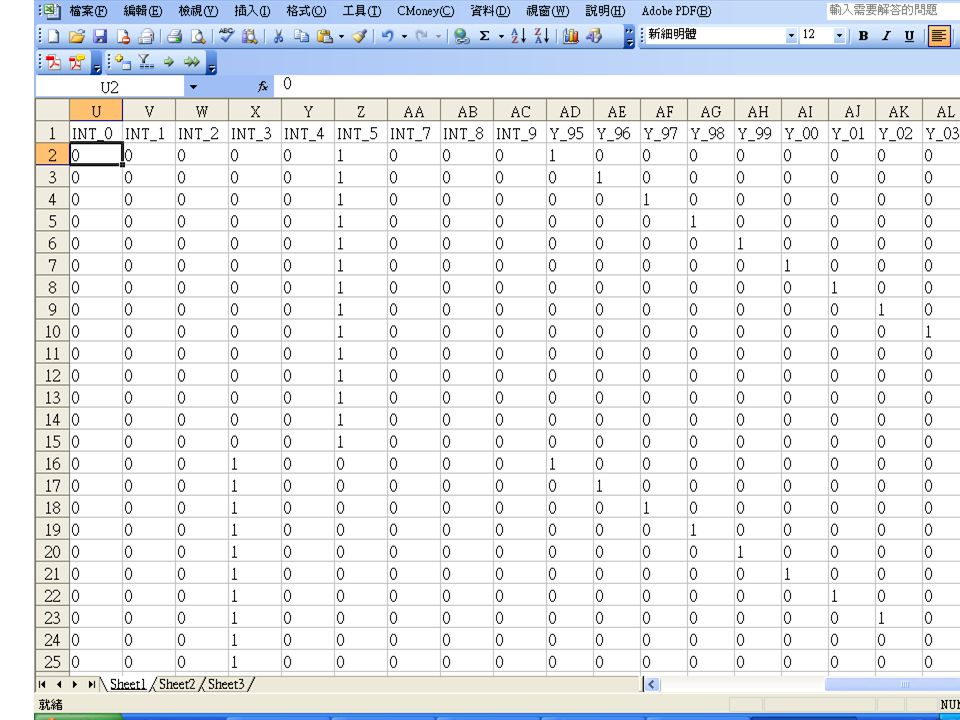Undo the last action with the Undo arrow
This screenshot has height=720, width=960.
pos(388,37)
